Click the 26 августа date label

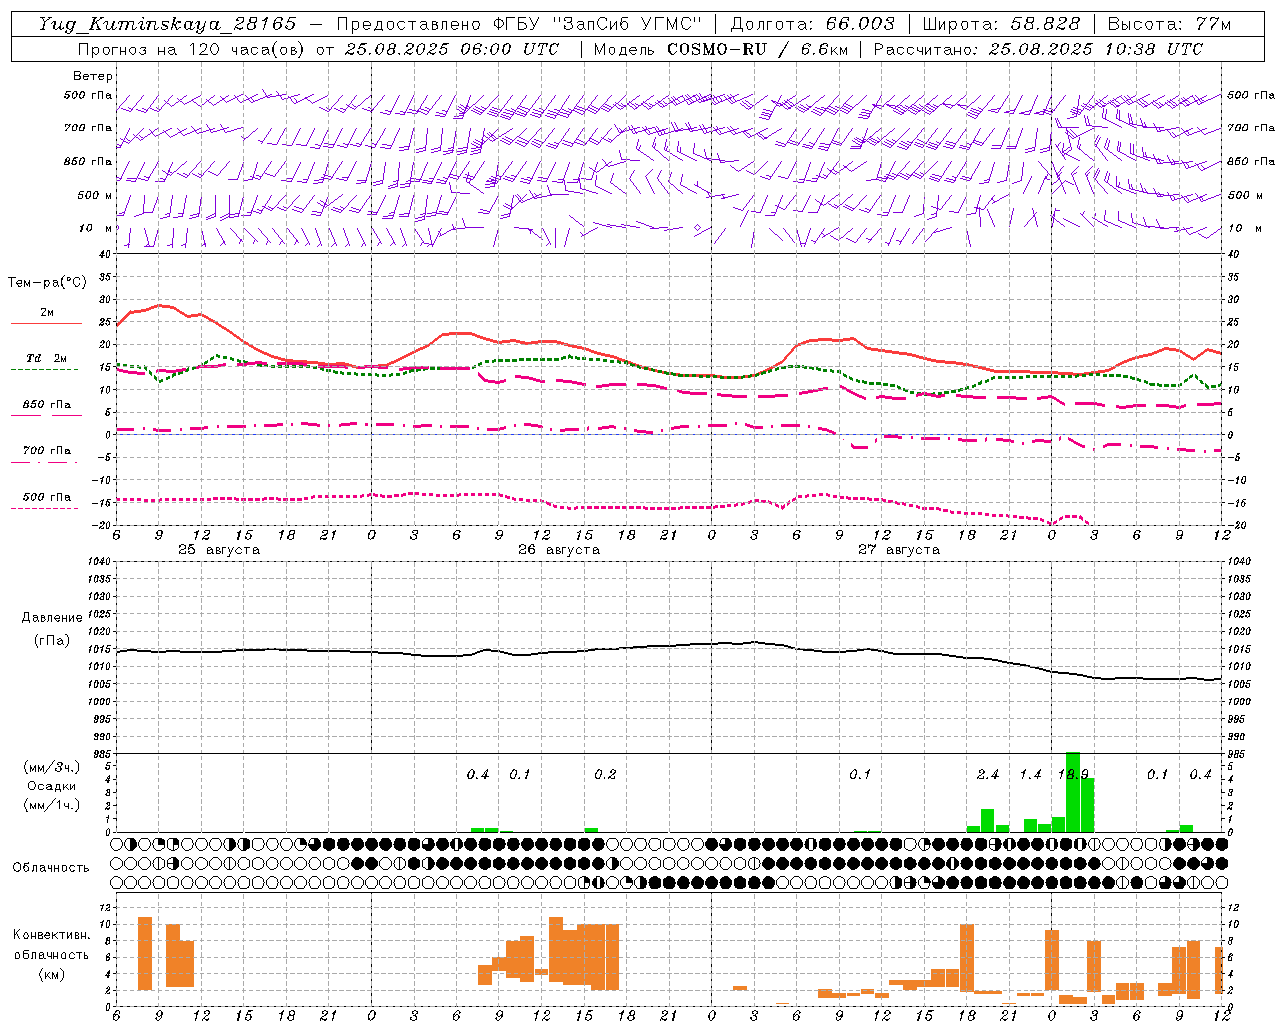(x=559, y=550)
